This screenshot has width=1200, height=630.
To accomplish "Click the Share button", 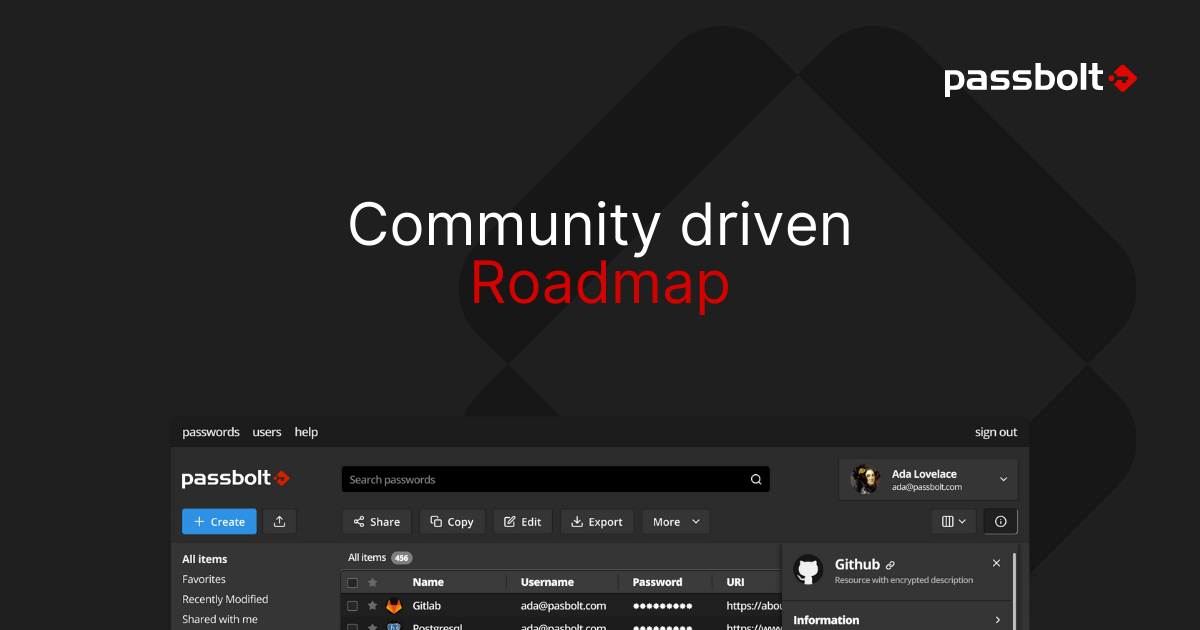I will click(376, 521).
